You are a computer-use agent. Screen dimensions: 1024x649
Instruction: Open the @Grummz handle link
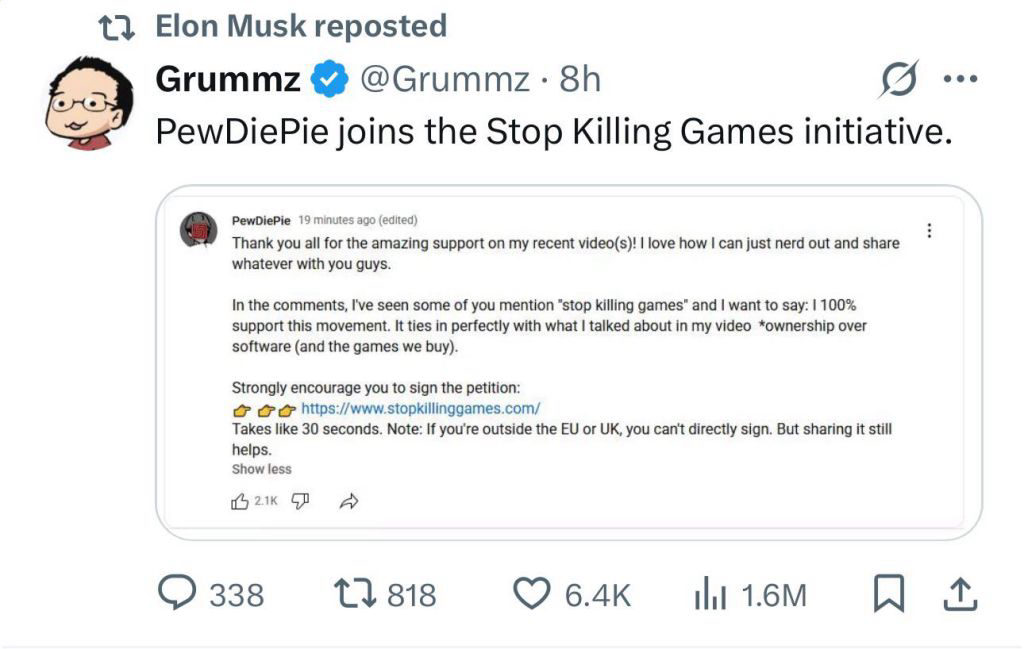pos(445,79)
